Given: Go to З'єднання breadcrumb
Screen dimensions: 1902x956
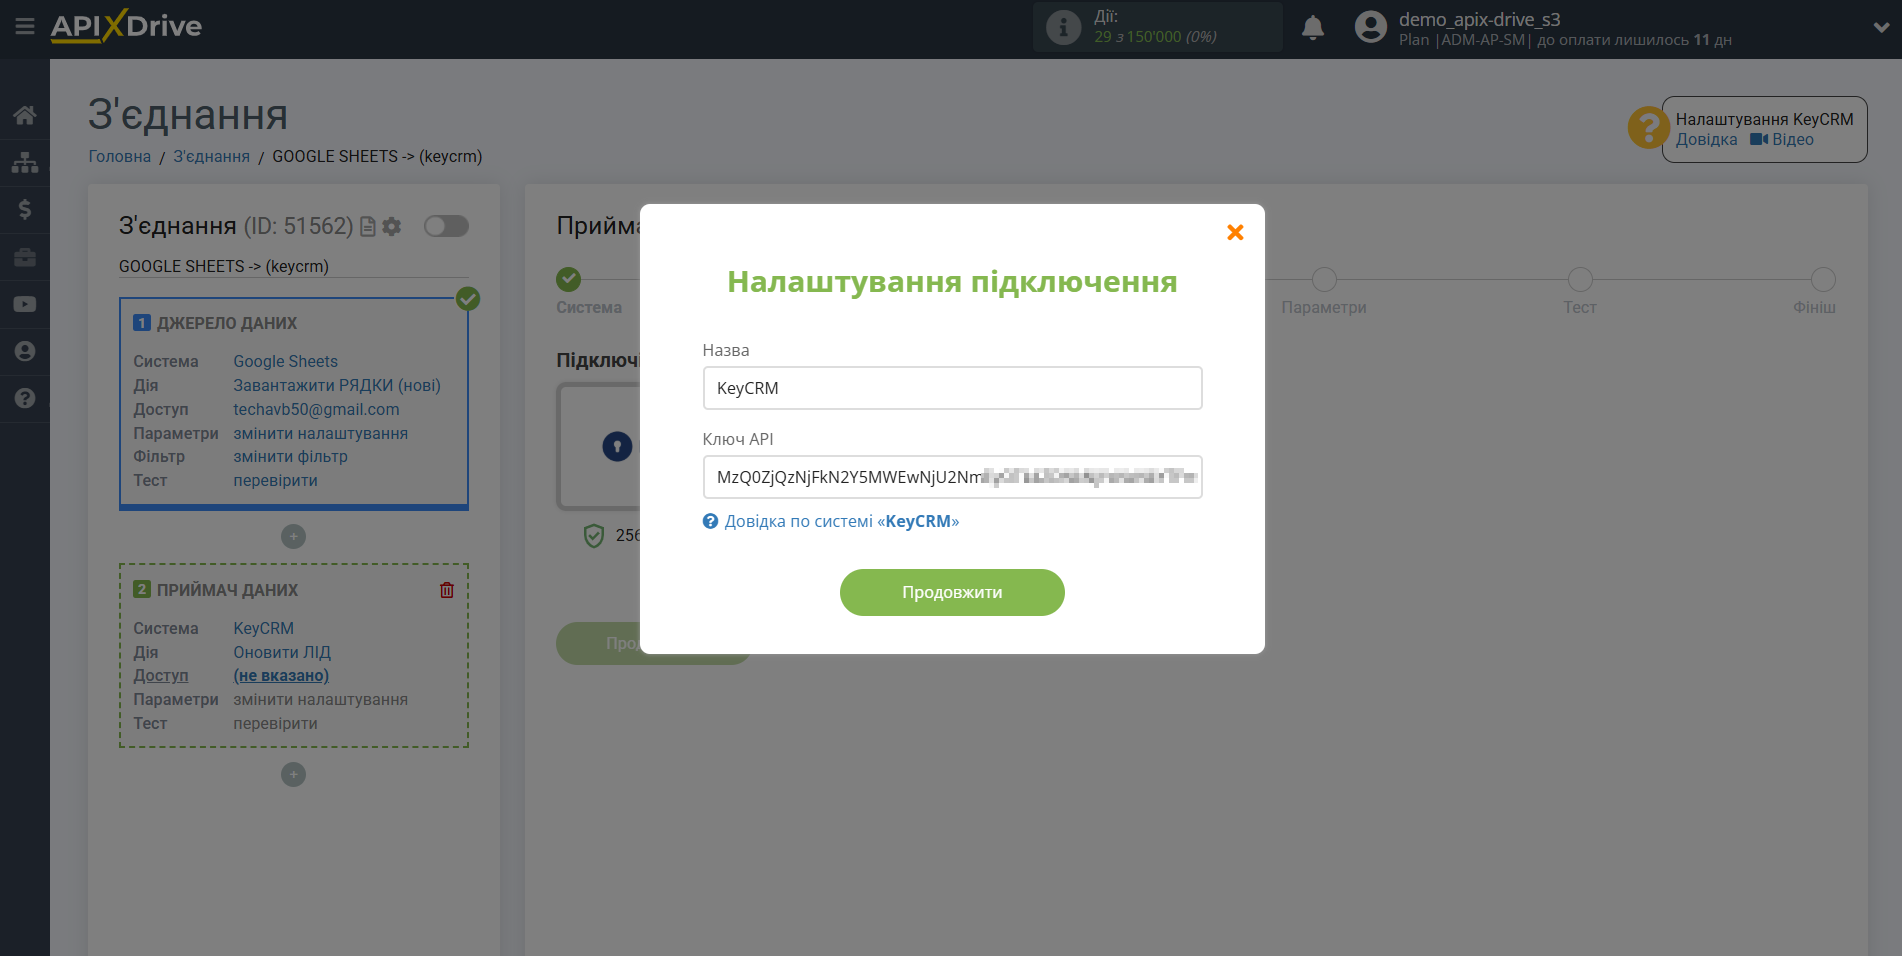Looking at the screenshot, I should point(212,156).
